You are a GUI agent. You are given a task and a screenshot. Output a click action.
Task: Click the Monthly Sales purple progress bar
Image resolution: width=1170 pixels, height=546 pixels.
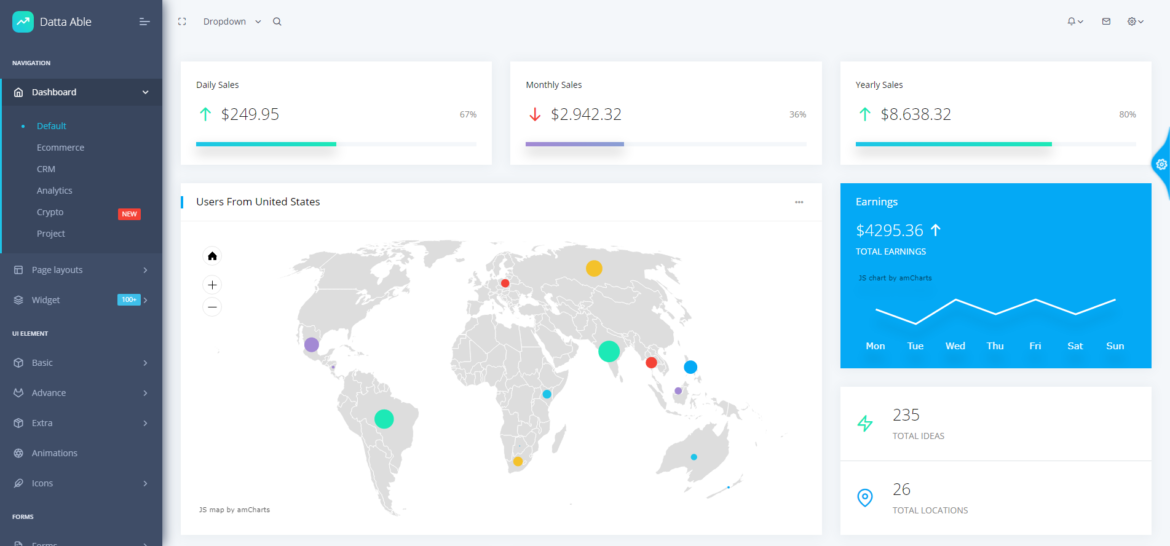pyautogui.click(x=575, y=143)
